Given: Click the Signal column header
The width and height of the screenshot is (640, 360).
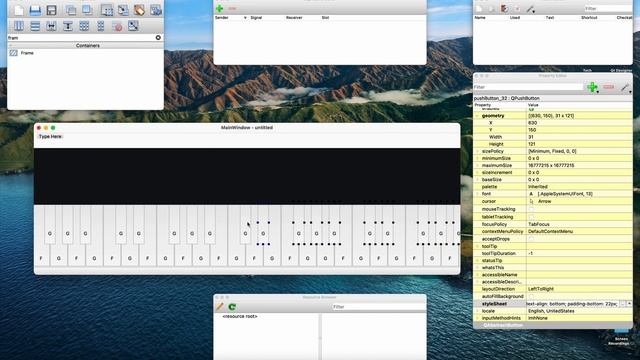Looking at the screenshot, I should 256,18.
